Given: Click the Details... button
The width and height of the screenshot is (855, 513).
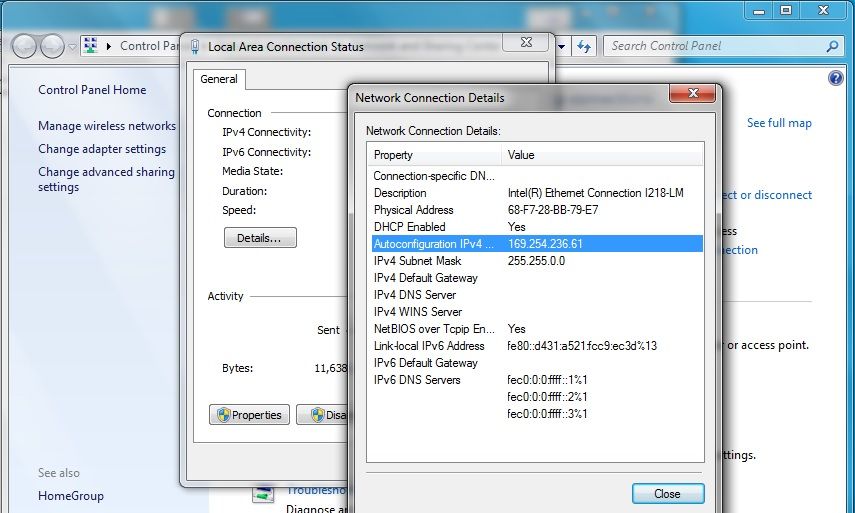Looking at the screenshot, I should coord(260,238).
